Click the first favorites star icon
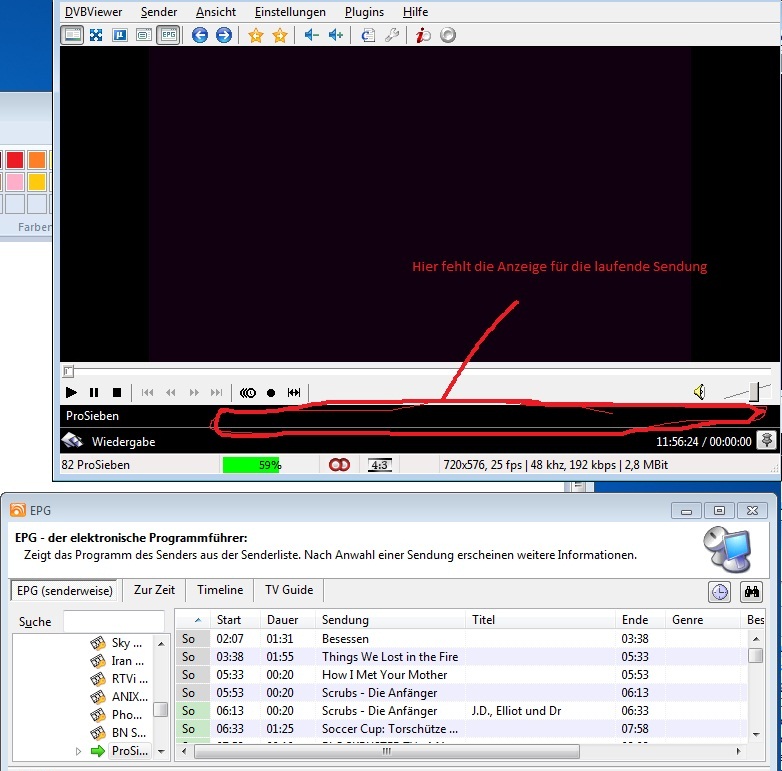Image resolution: width=782 pixels, height=771 pixels. pos(256,35)
